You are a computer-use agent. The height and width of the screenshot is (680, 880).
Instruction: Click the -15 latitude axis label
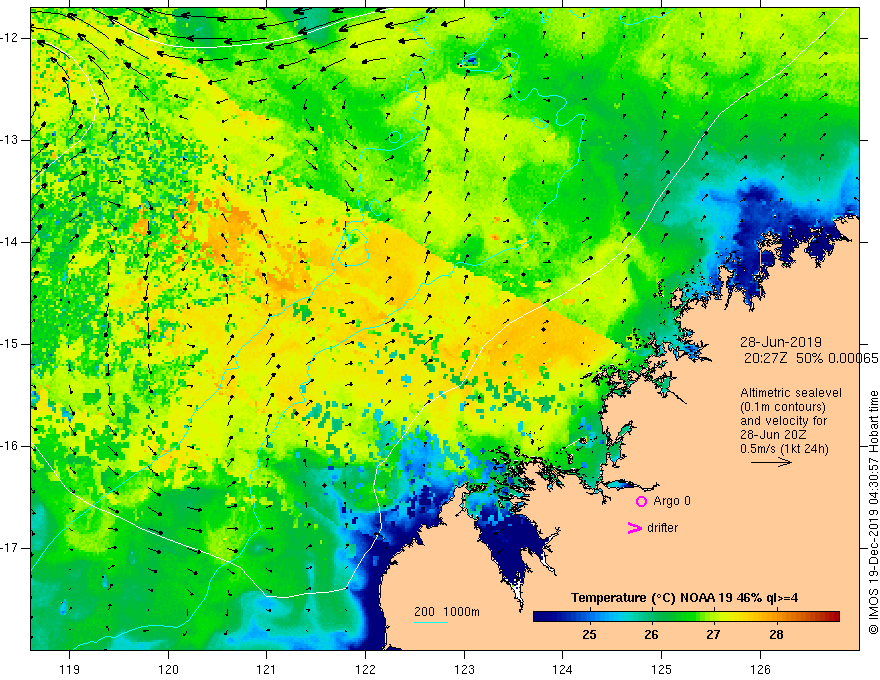pyautogui.click(x=11, y=344)
